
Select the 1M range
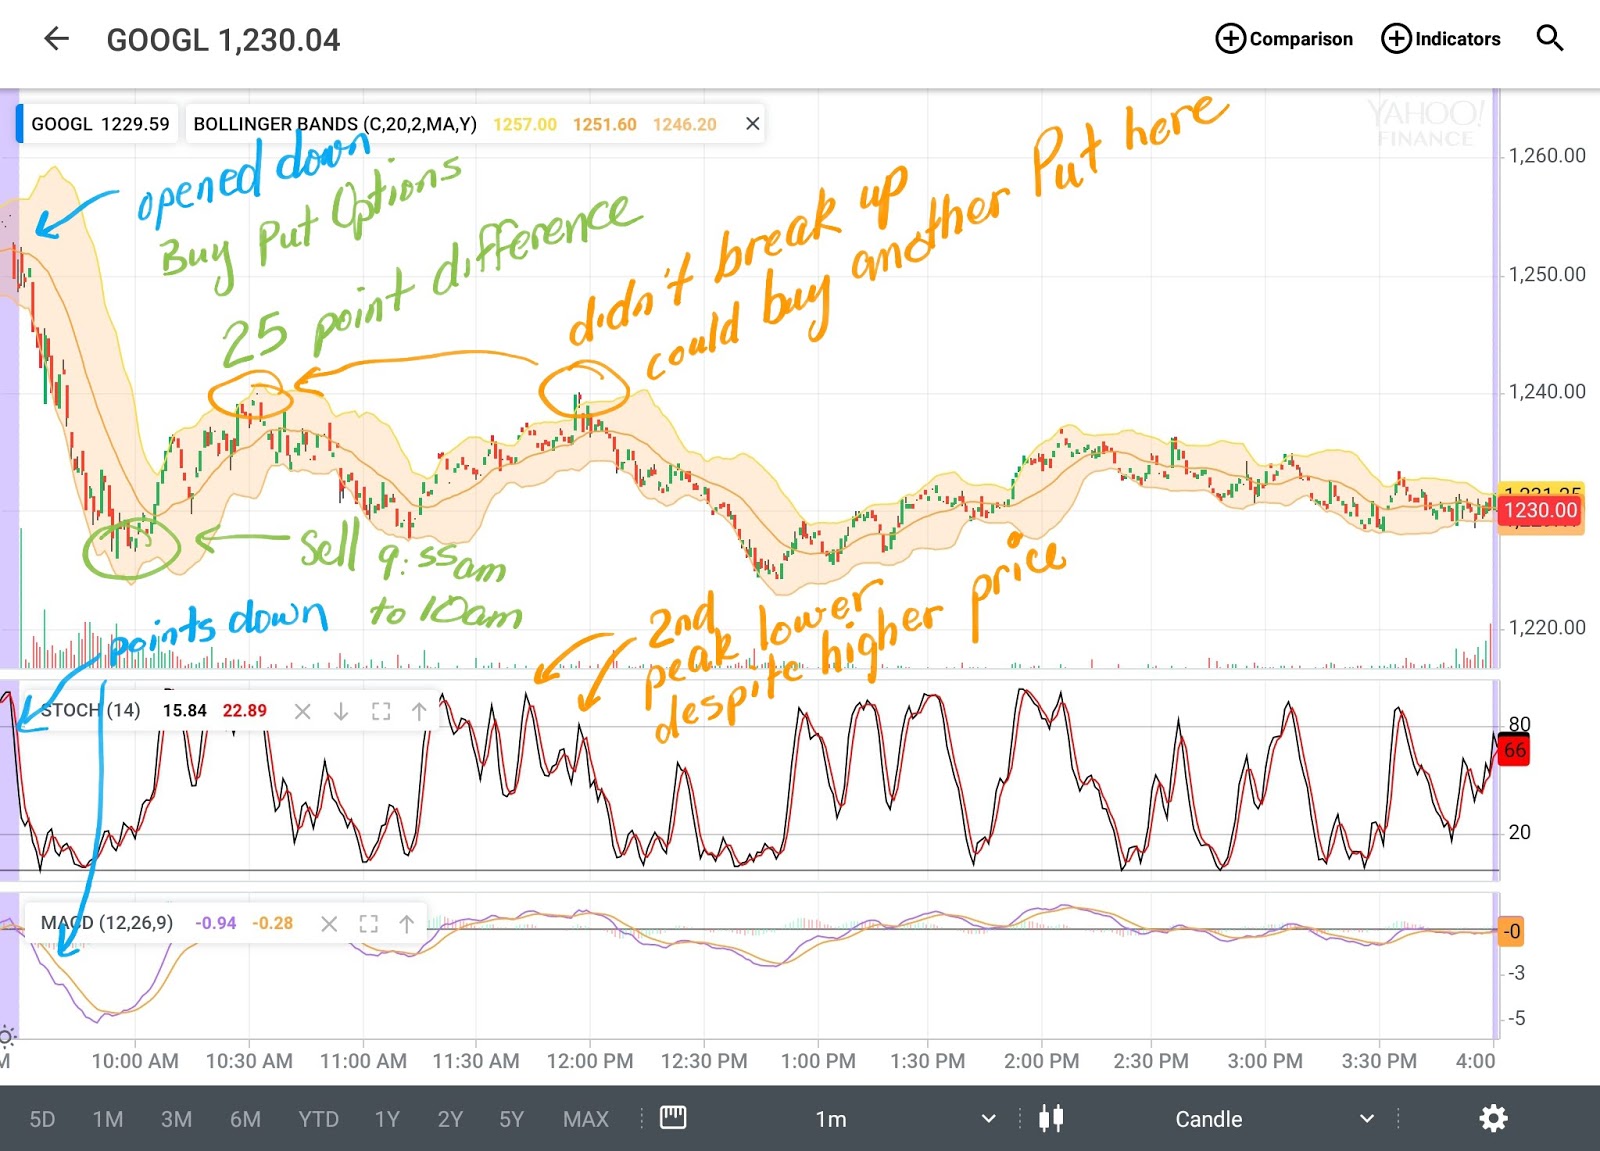click(x=108, y=1119)
